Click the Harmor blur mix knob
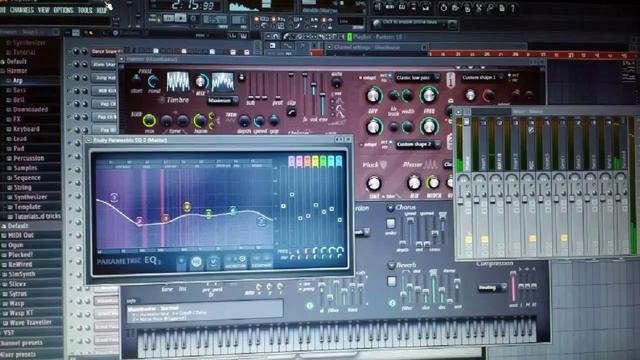Image resolution: width=640 pixels, height=360 pixels. (x=149, y=120)
